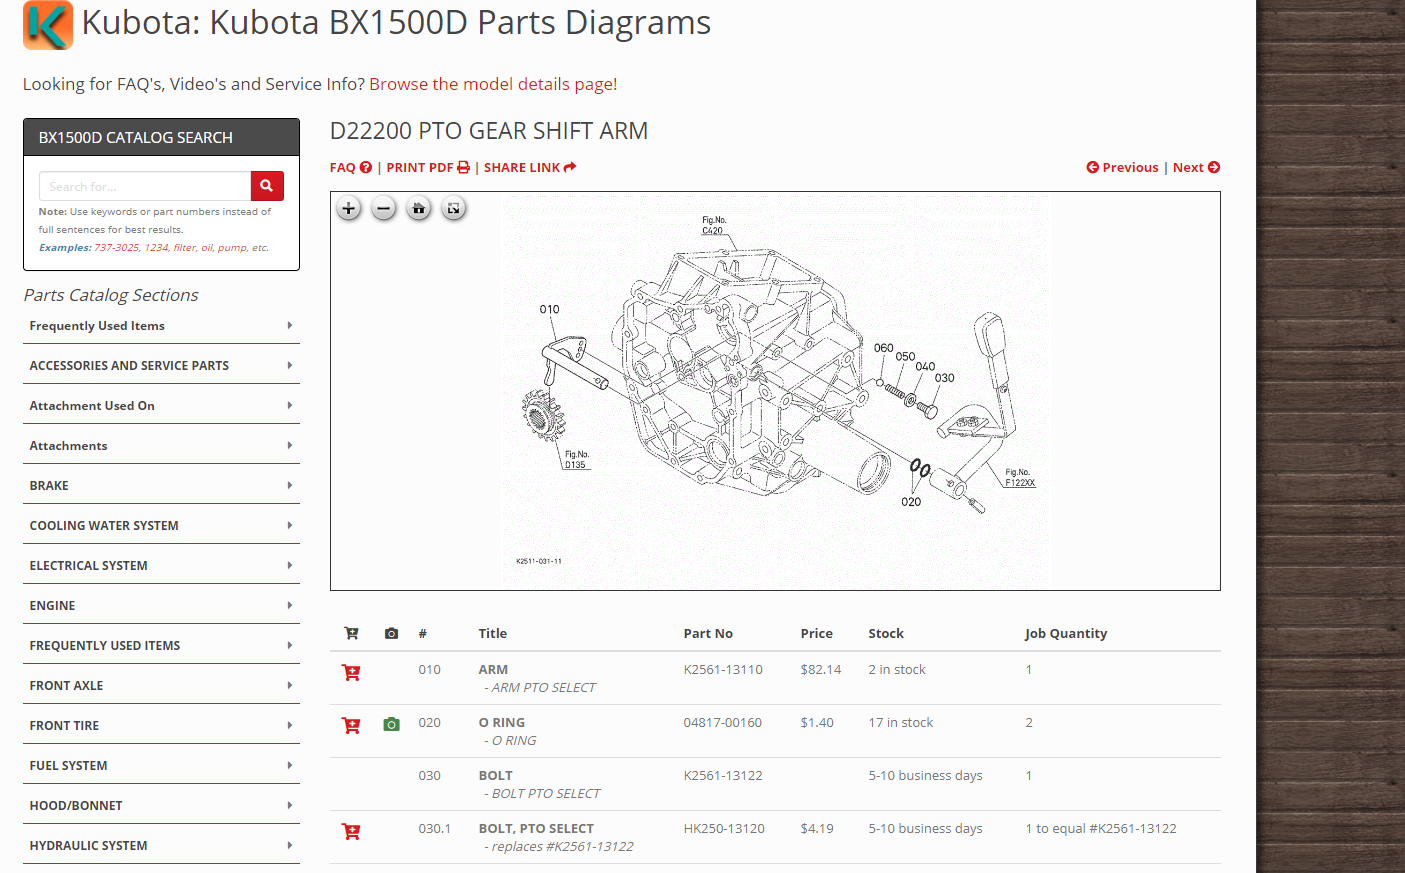This screenshot has width=1405, height=873.
Task: Open FRONT AXLE catalog section
Action: pos(161,685)
